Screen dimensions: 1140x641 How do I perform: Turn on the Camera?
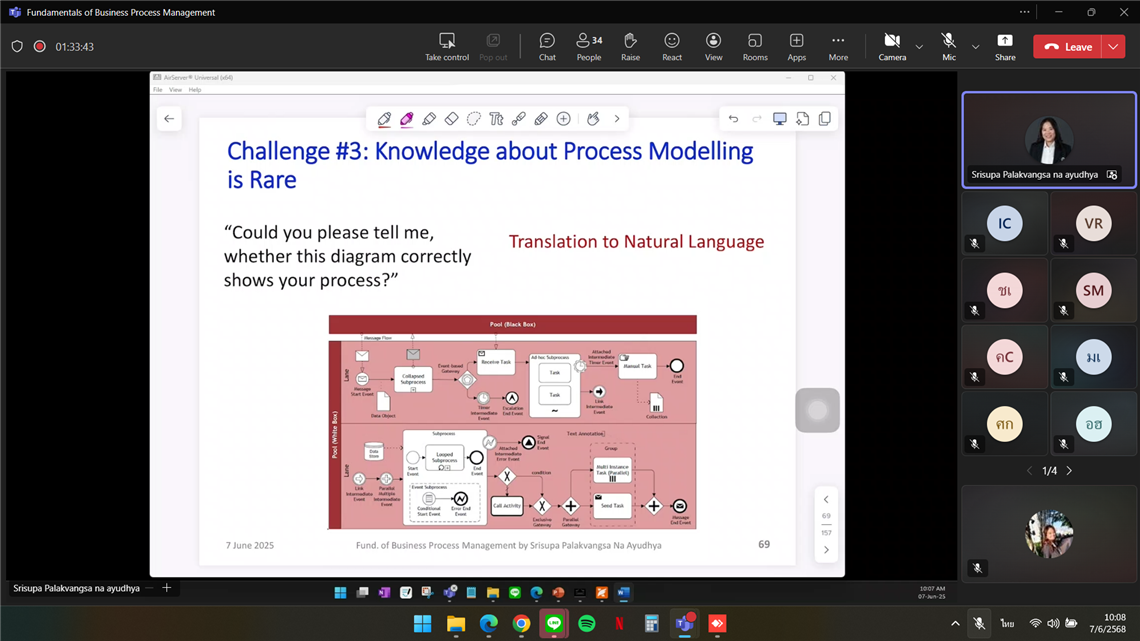[x=892, y=46]
